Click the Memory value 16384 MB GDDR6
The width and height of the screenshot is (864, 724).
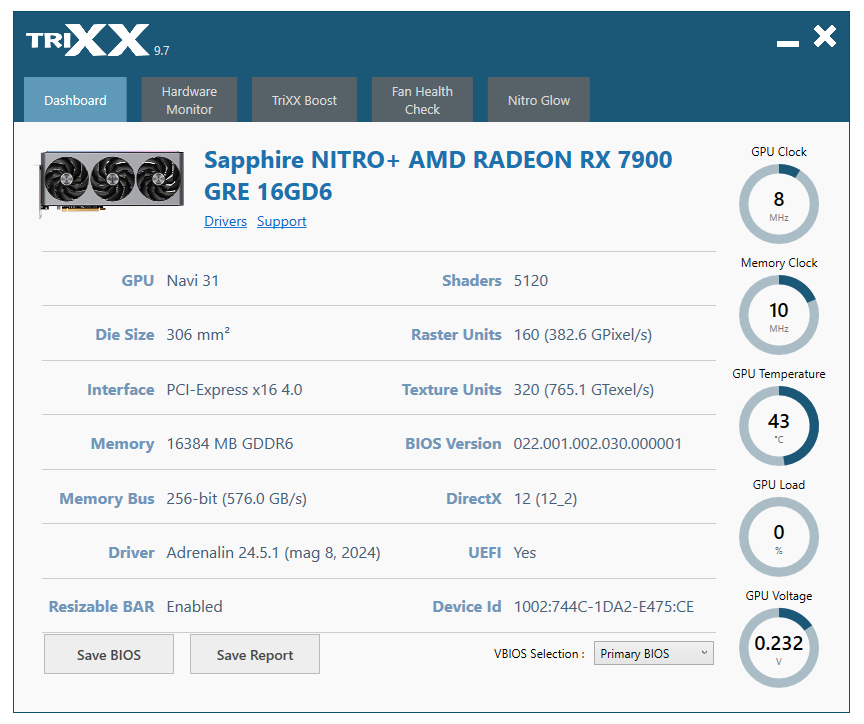pos(230,444)
